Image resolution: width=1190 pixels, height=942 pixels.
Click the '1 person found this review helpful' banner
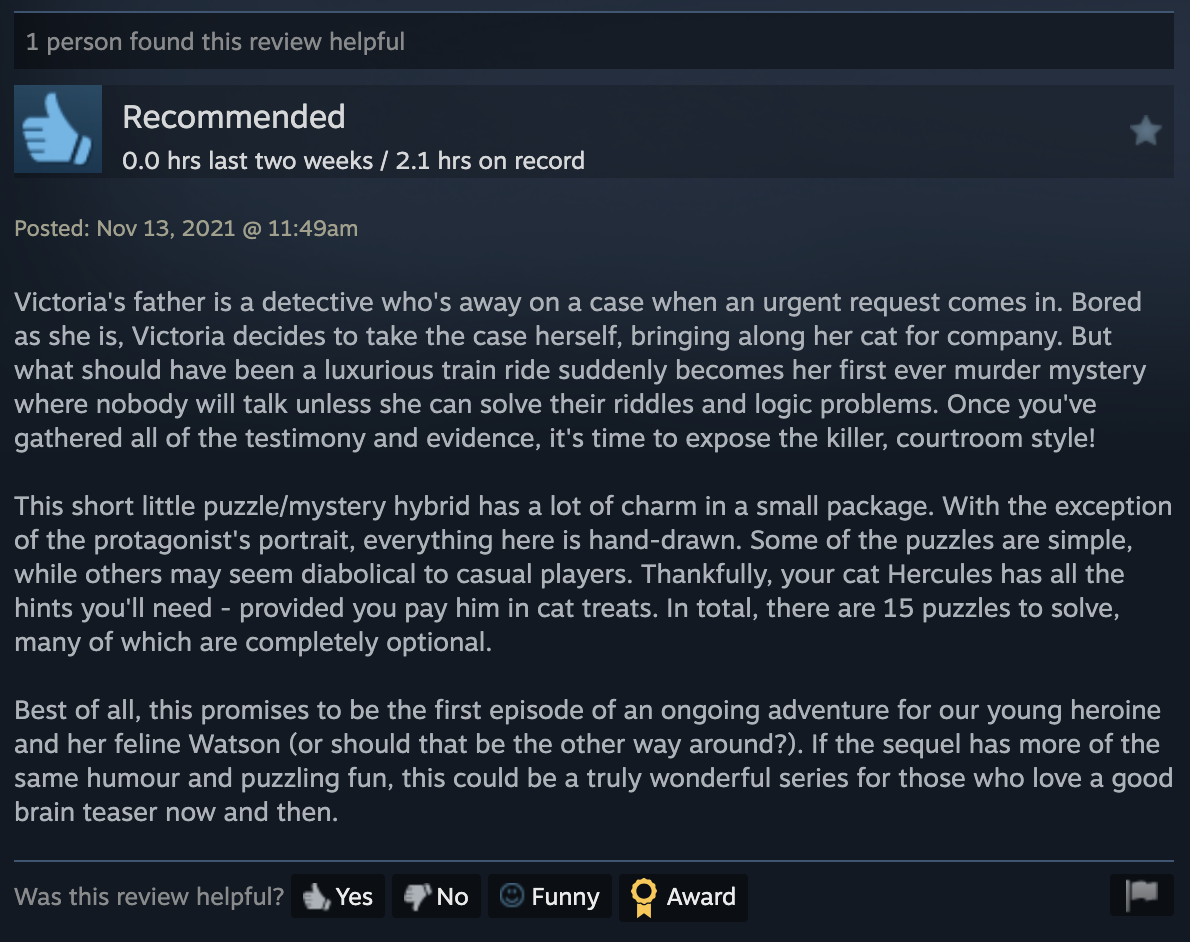coord(216,41)
